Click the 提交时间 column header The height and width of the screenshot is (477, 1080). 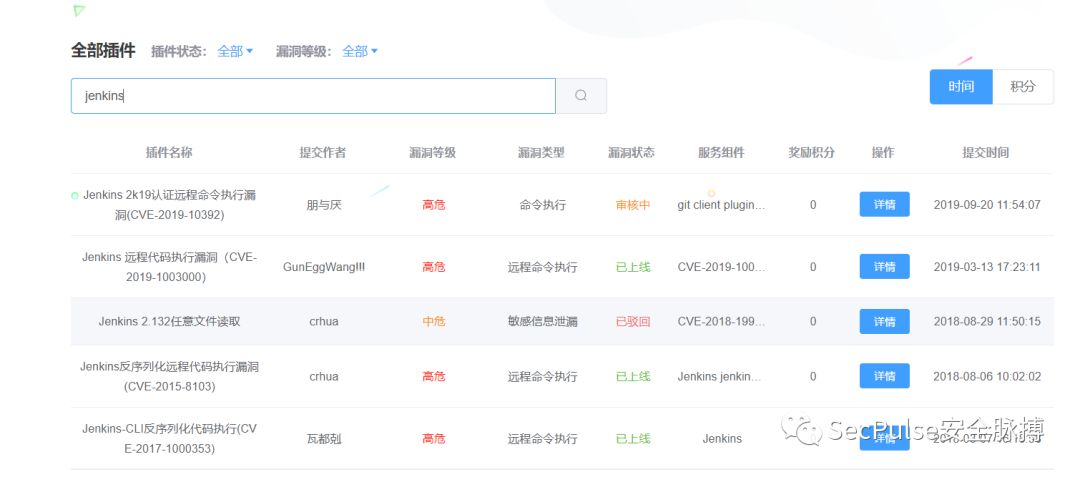pyautogui.click(x=986, y=153)
